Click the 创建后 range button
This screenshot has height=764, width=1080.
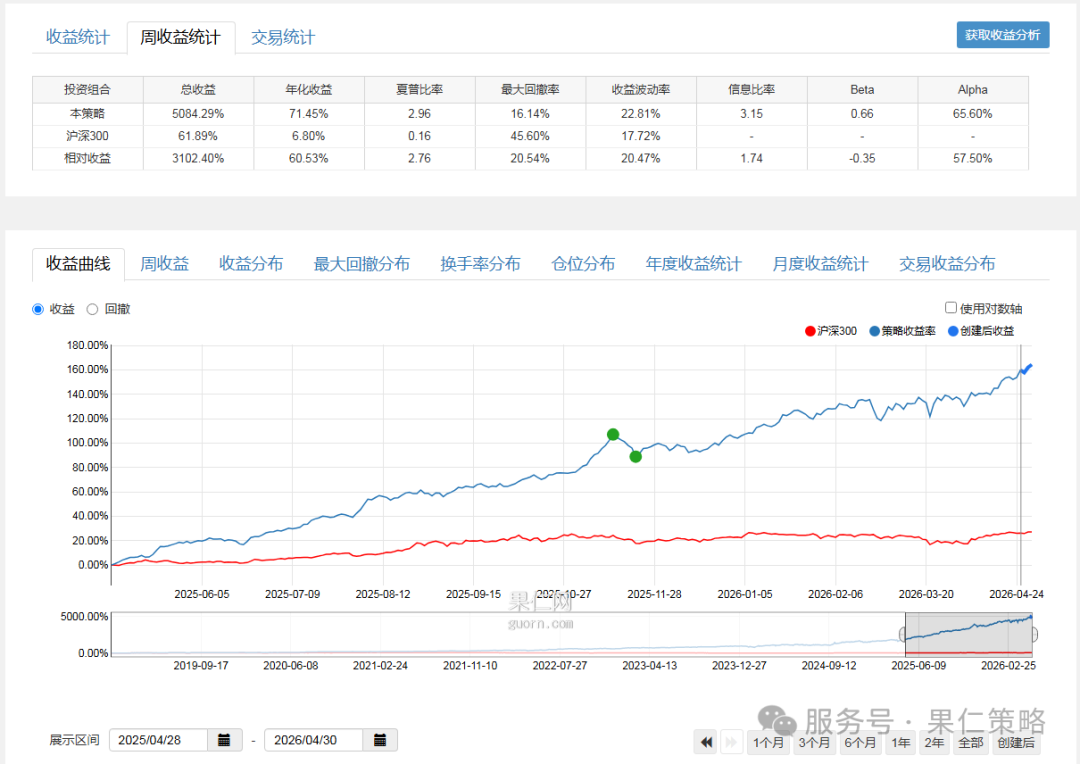point(1016,742)
